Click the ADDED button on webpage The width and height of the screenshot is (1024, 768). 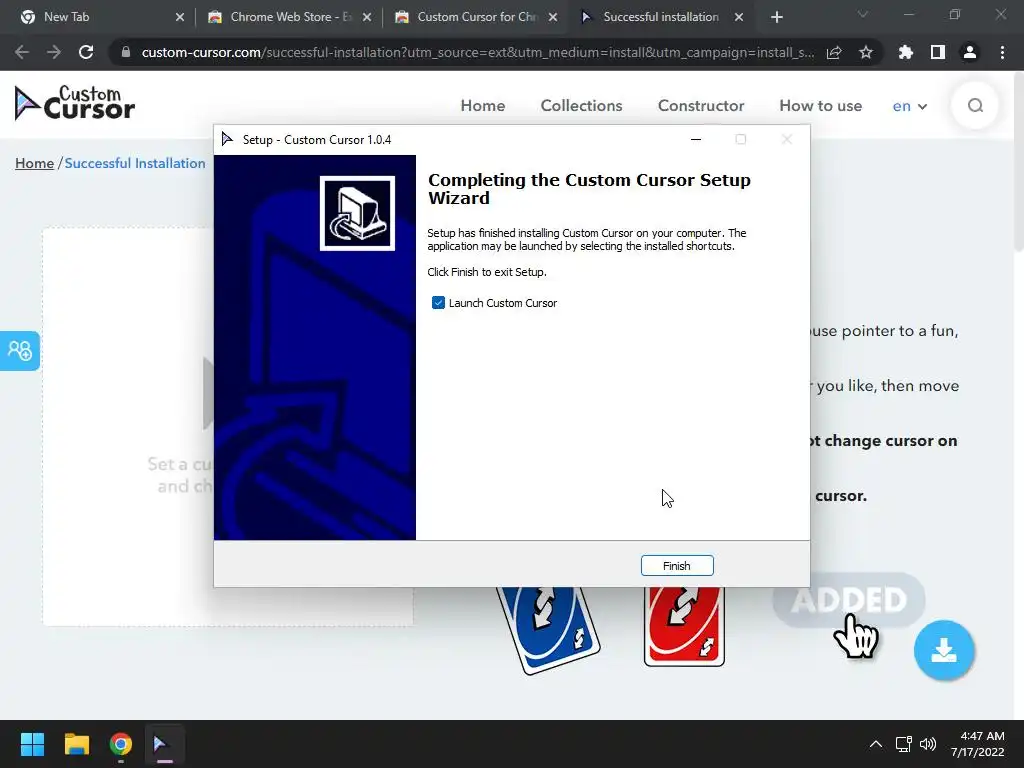coord(848,600)
